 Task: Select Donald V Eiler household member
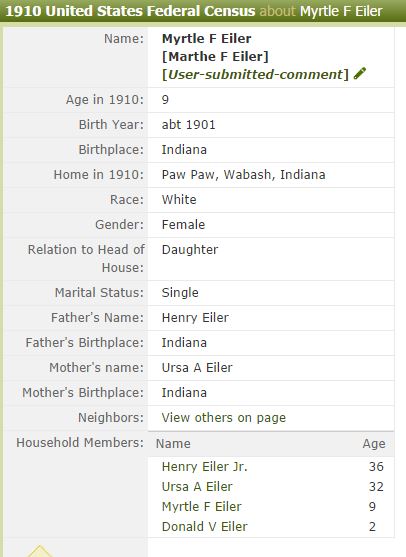205,526
